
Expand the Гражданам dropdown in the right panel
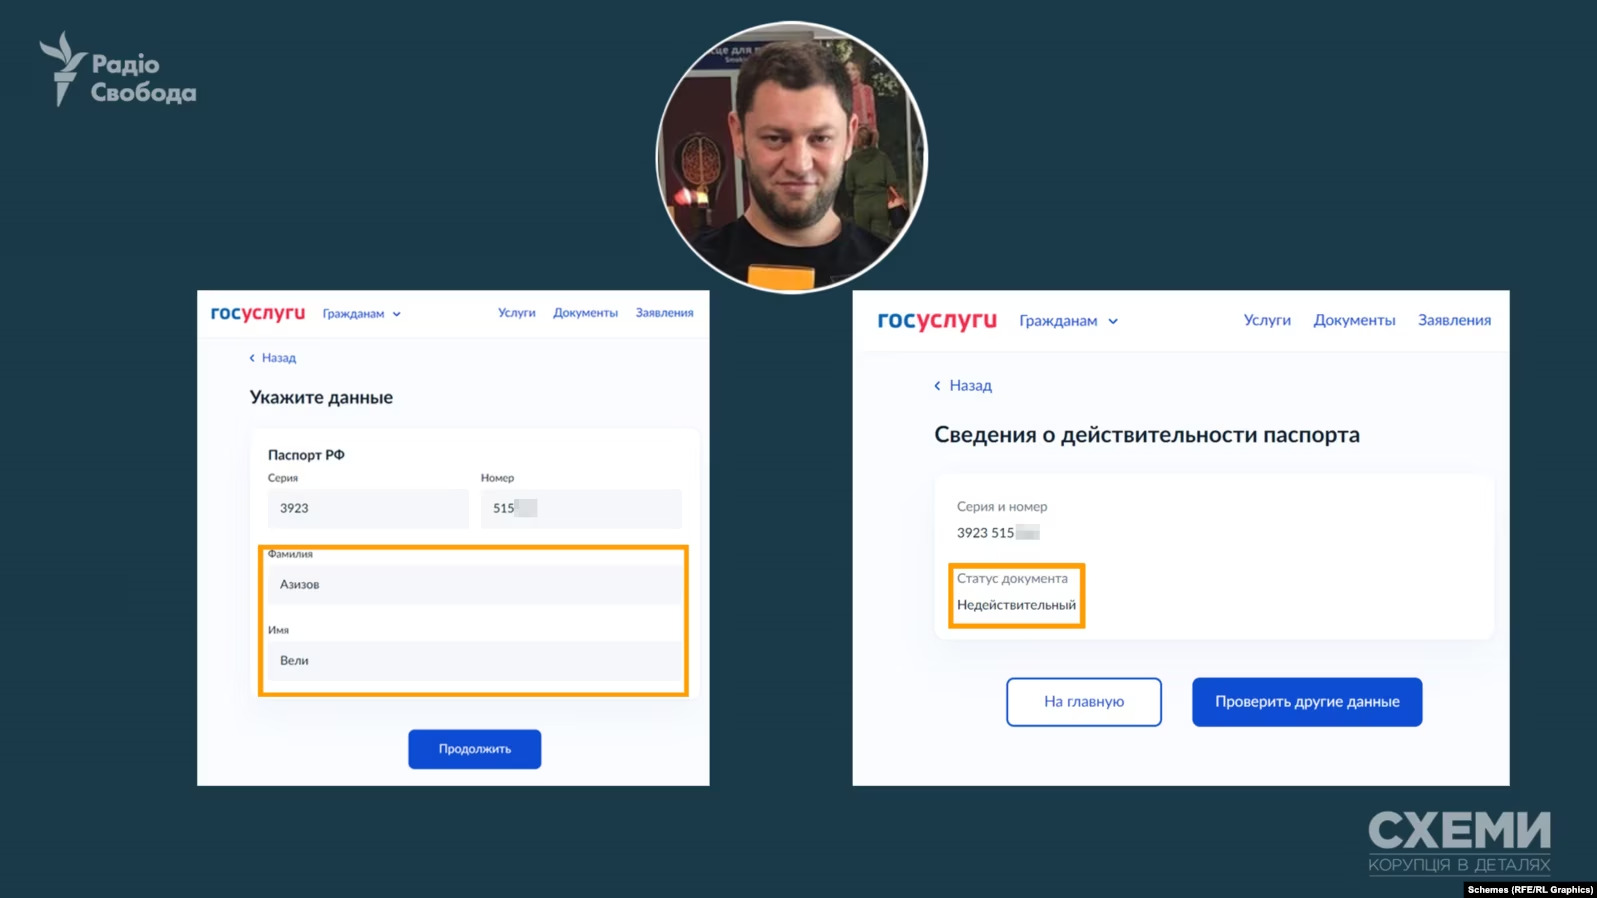tap(1068, 321)
